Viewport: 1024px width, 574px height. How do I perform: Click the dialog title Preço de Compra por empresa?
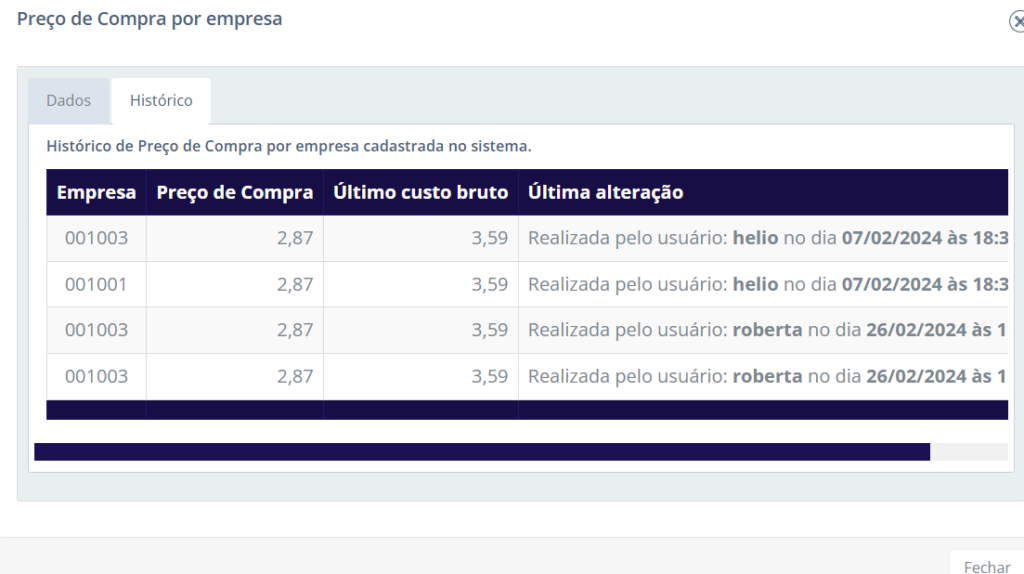point(149,19)
